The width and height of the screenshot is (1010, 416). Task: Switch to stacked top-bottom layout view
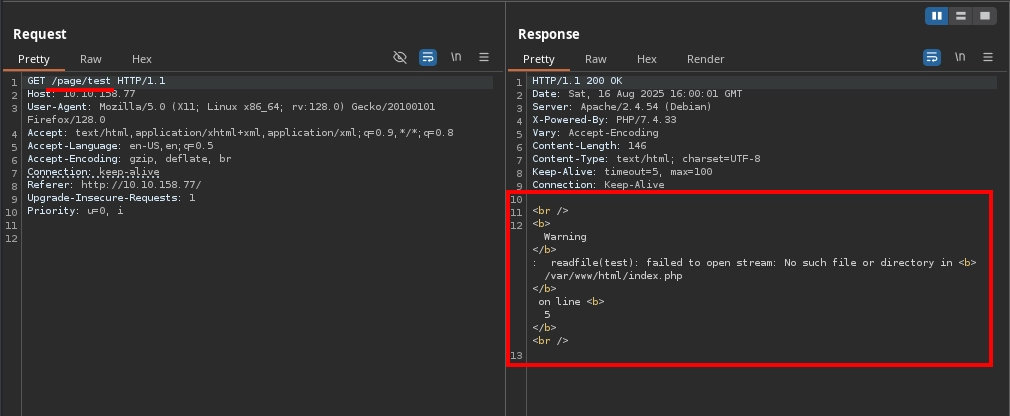tap(961, 16)
